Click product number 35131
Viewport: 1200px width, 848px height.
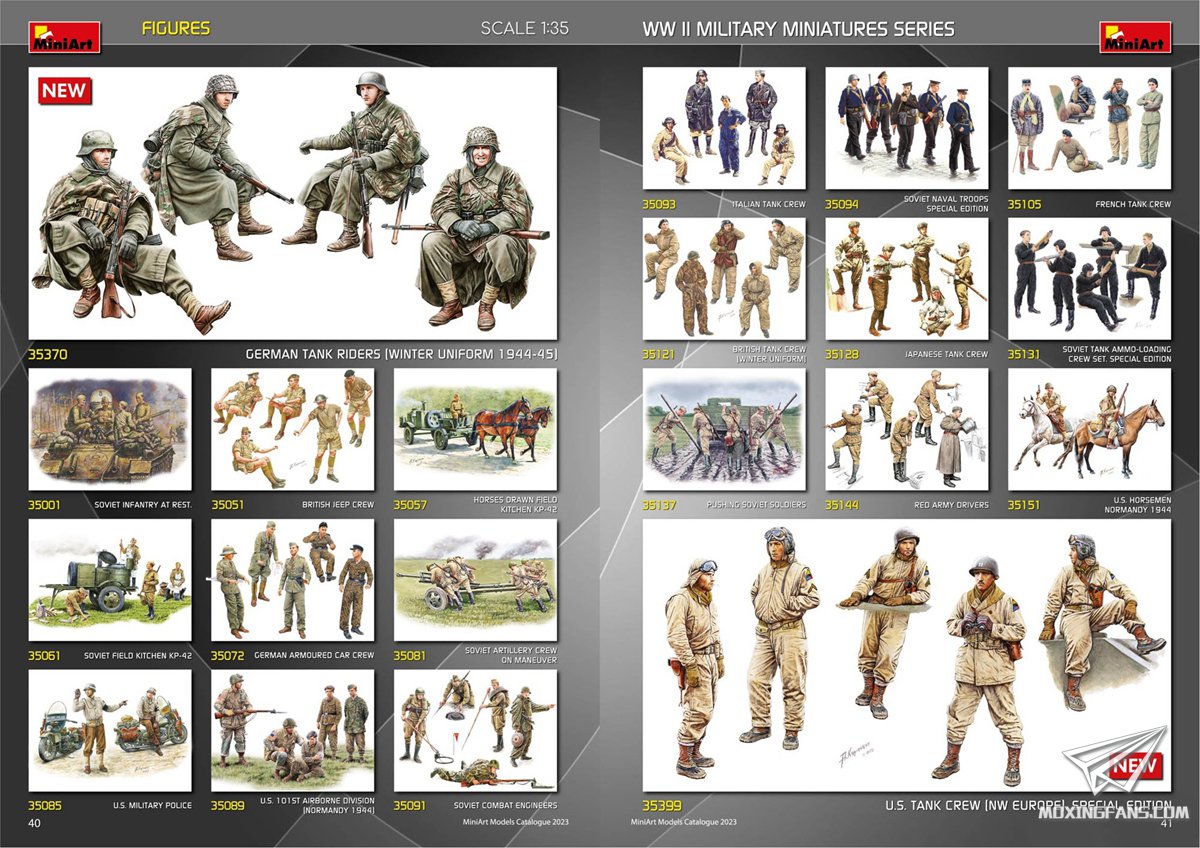(x=1025, y=354)
